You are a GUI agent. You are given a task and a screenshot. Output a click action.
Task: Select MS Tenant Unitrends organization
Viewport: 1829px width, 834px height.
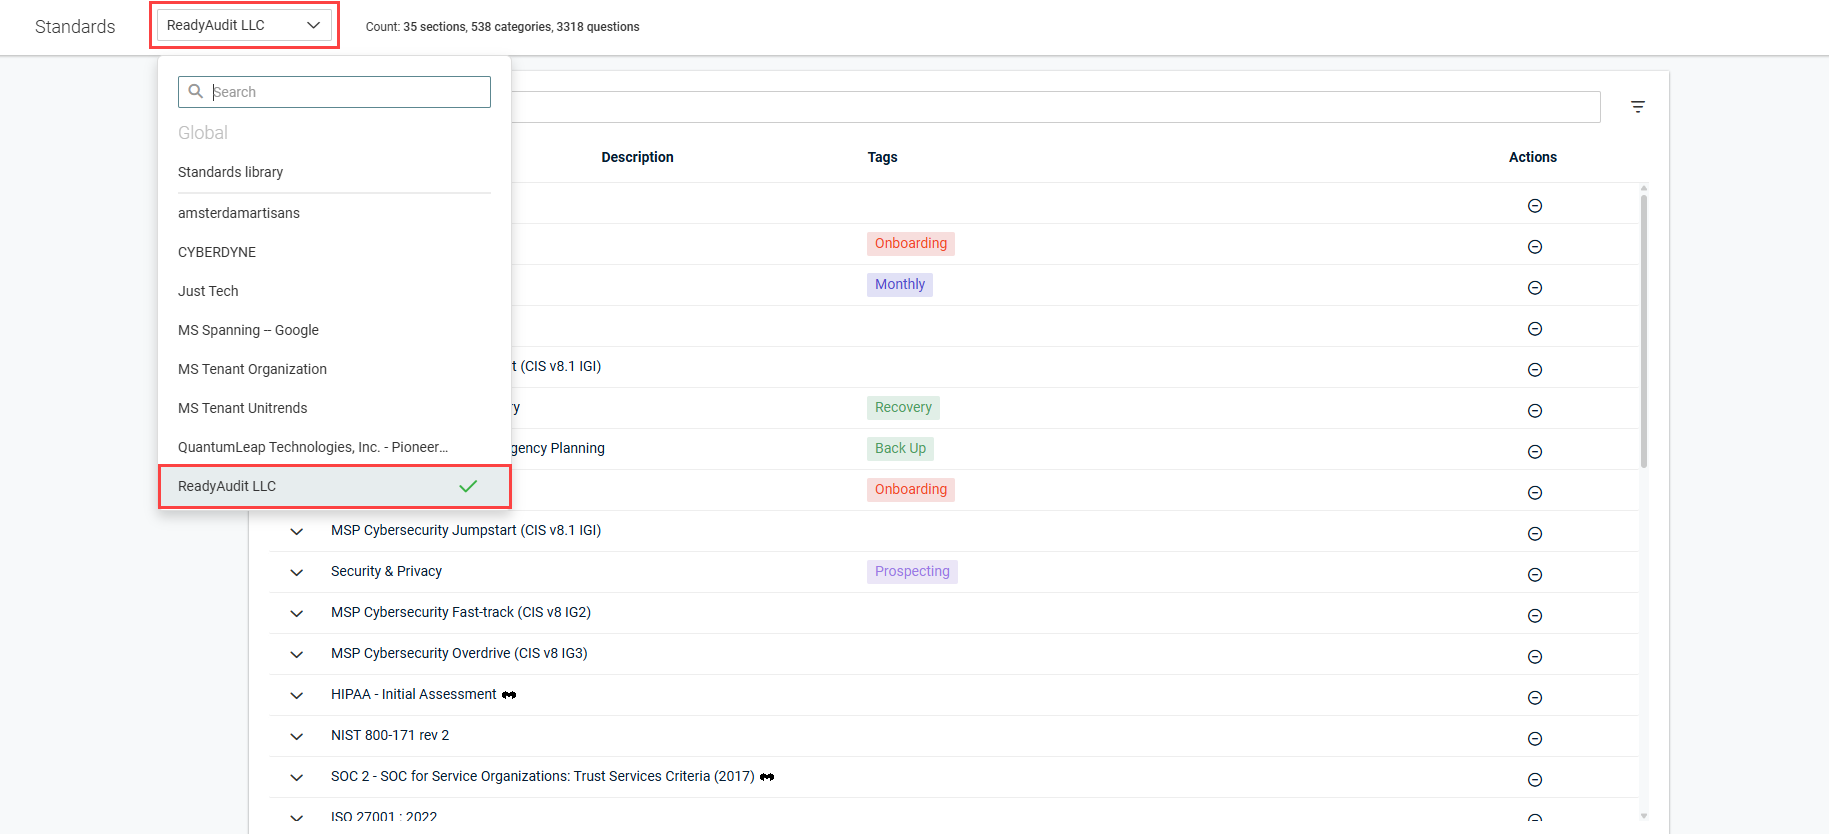pyautogui.click(x=243, y=408)
